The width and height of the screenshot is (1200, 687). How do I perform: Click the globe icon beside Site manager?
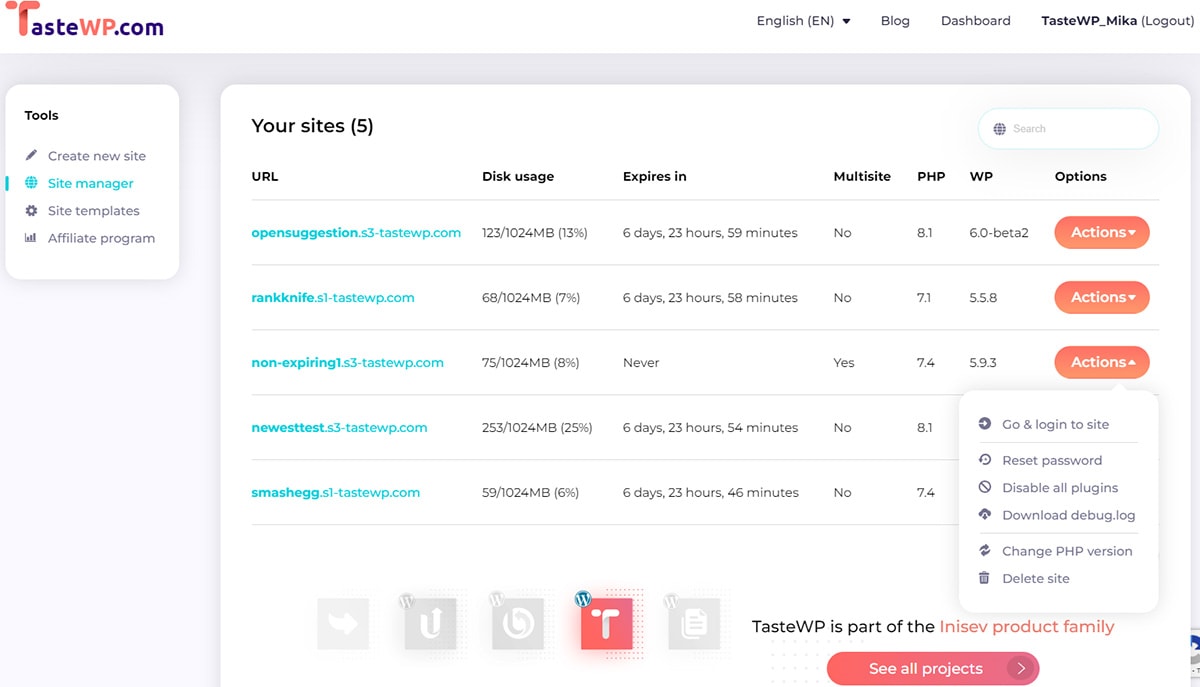tap(31, 183)
